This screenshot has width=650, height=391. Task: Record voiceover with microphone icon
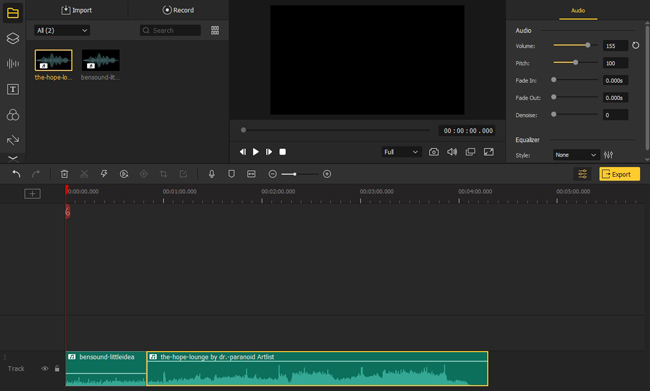(211, 174)
